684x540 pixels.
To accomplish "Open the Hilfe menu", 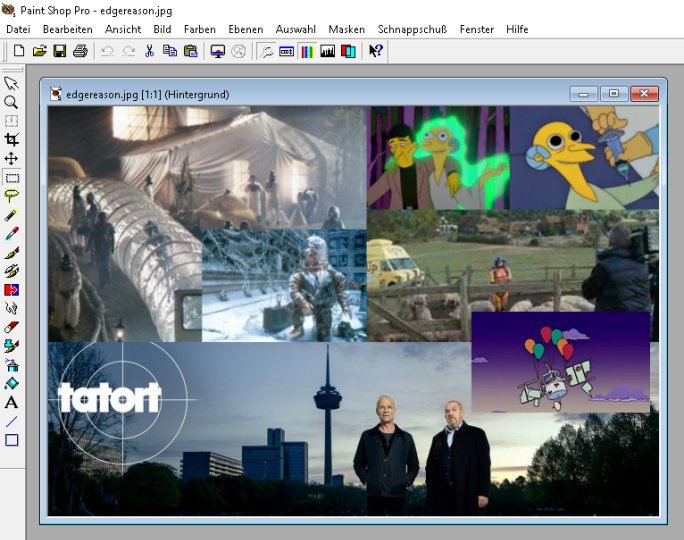I will [517, 29].
